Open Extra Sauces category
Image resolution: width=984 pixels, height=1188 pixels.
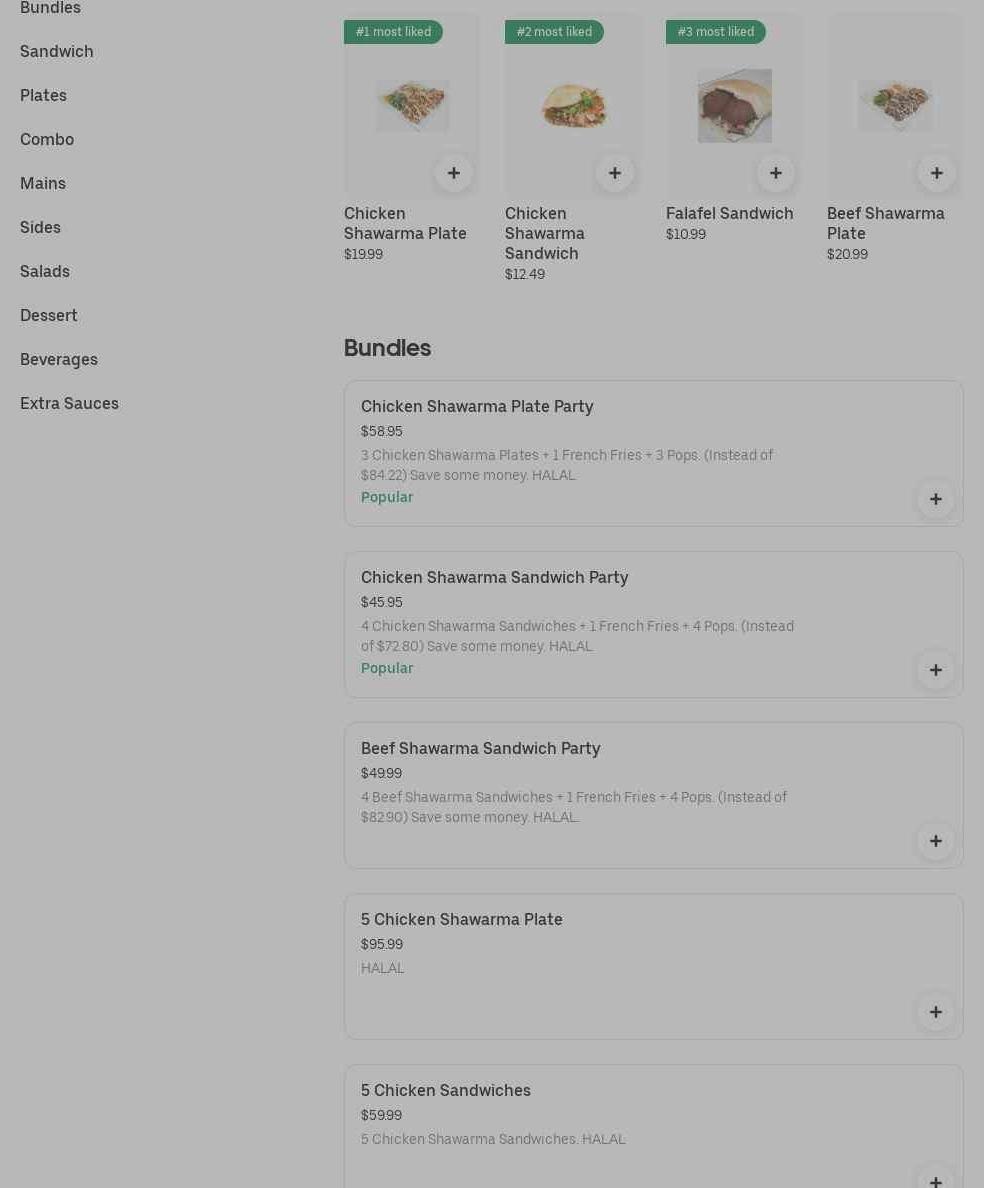[x=69, y=403]
